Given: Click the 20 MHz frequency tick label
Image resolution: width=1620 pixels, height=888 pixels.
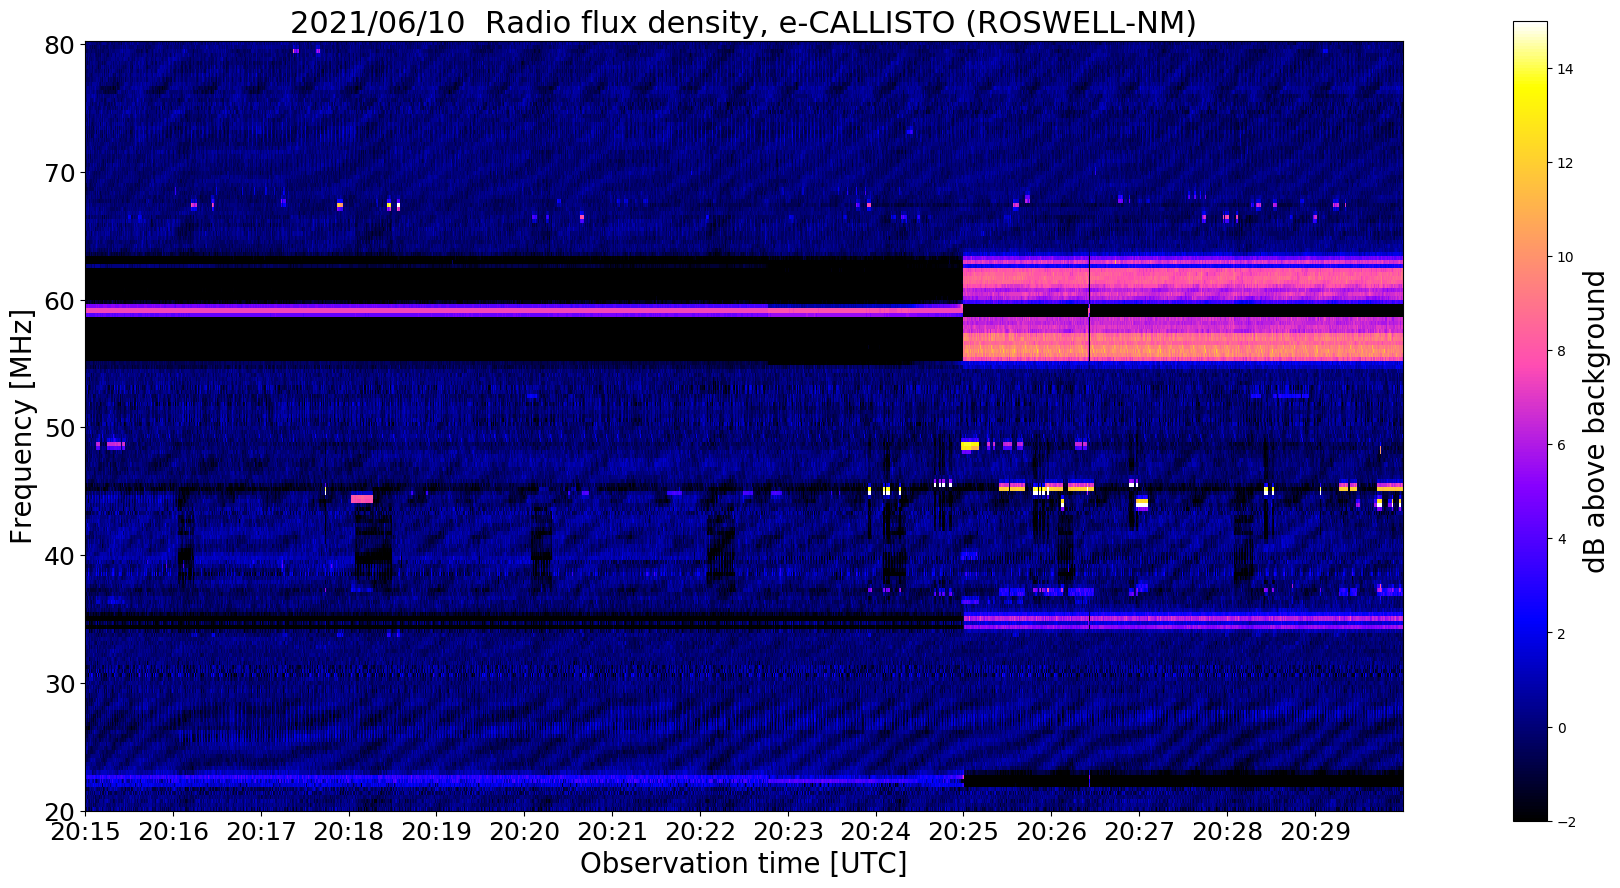Looking at the screenshot, I should pos(62,811).
